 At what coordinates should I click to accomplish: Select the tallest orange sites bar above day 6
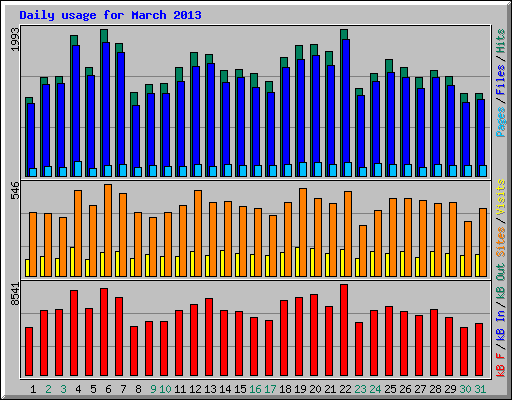click(x=108, y=230)
